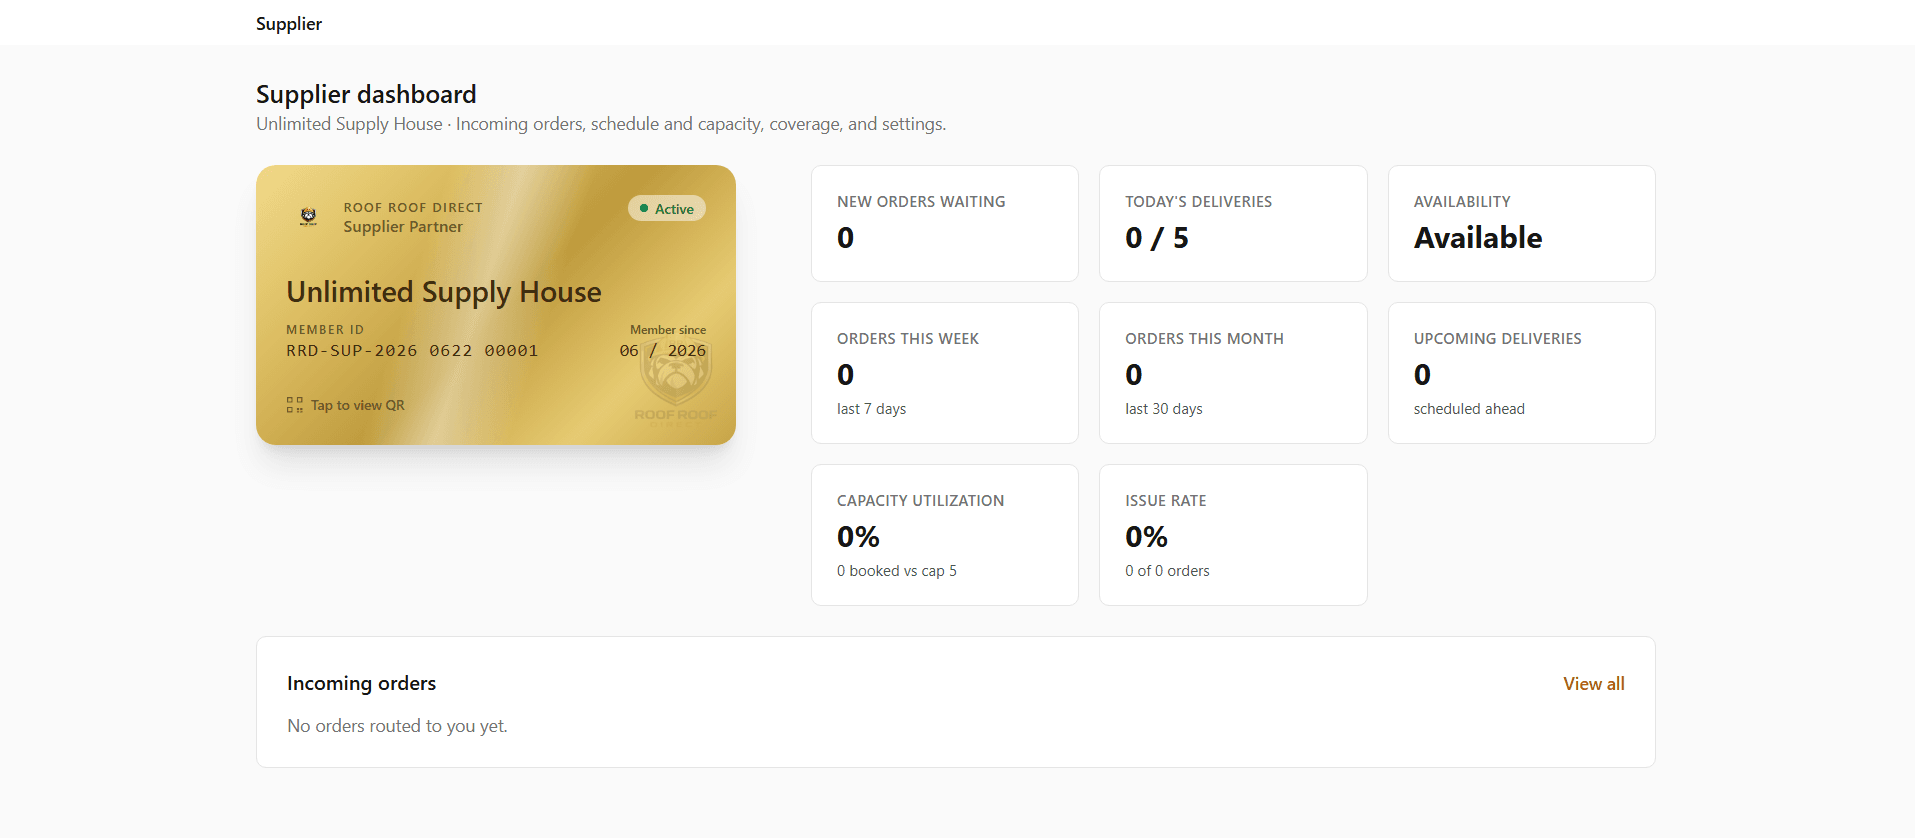
Task: Click the Incoming orders section heading
Action: [x=361, y=683]
